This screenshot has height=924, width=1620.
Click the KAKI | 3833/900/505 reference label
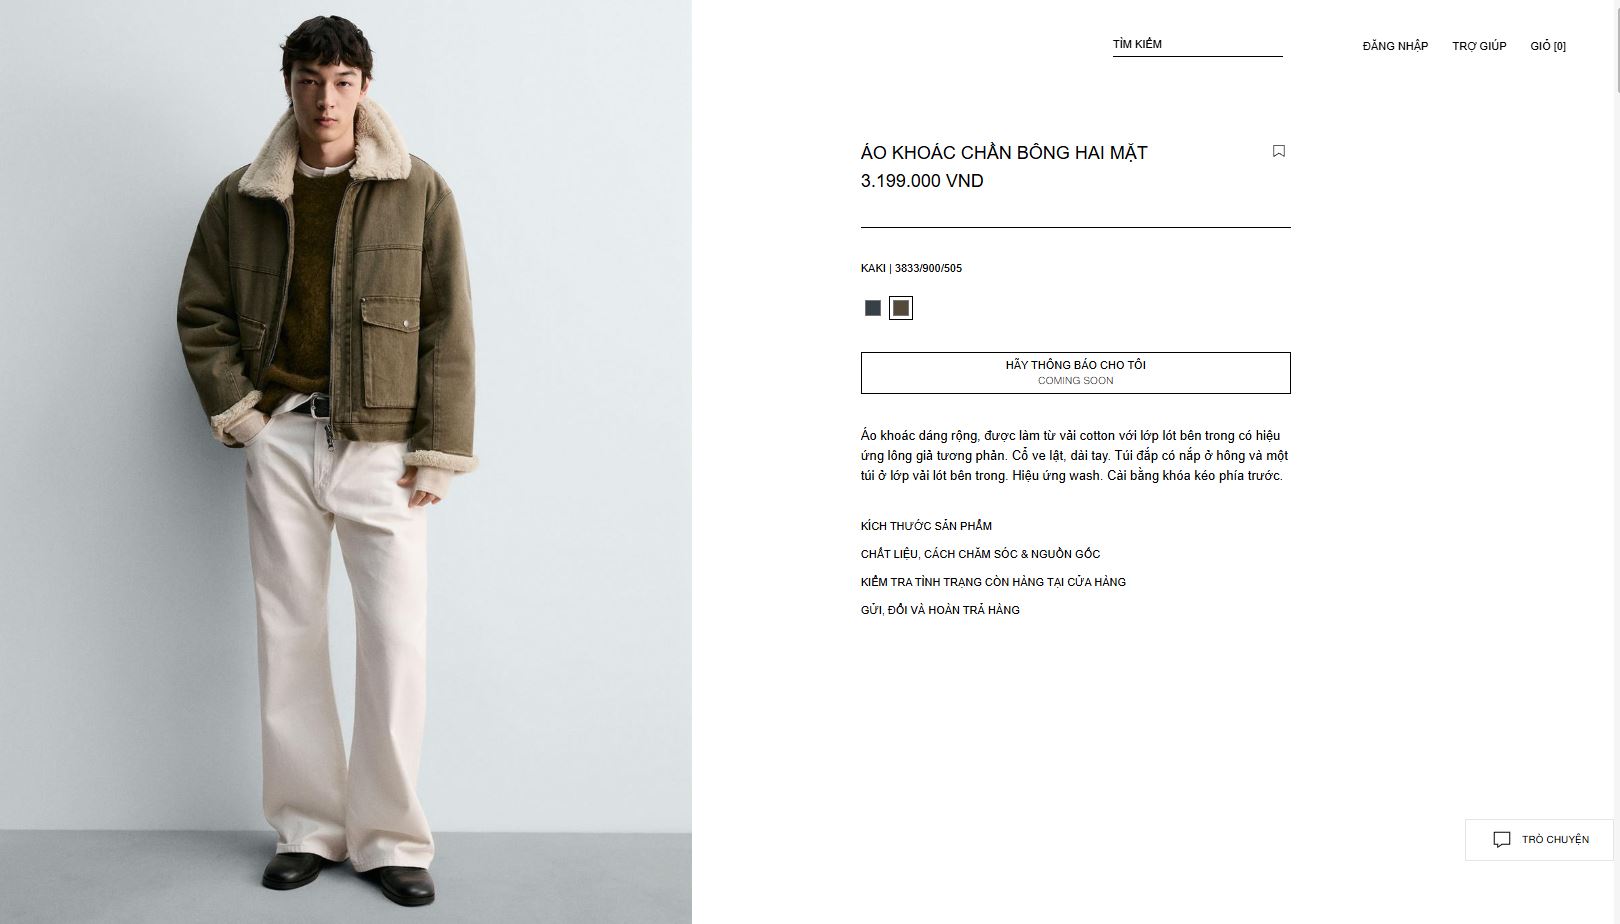(x=911, y=268)
